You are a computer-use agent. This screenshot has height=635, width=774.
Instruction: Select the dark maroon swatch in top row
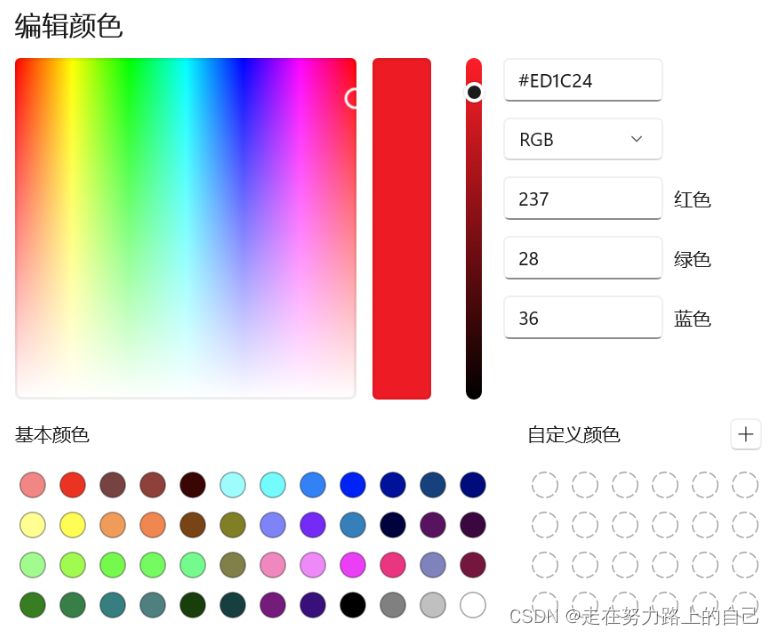193,484
